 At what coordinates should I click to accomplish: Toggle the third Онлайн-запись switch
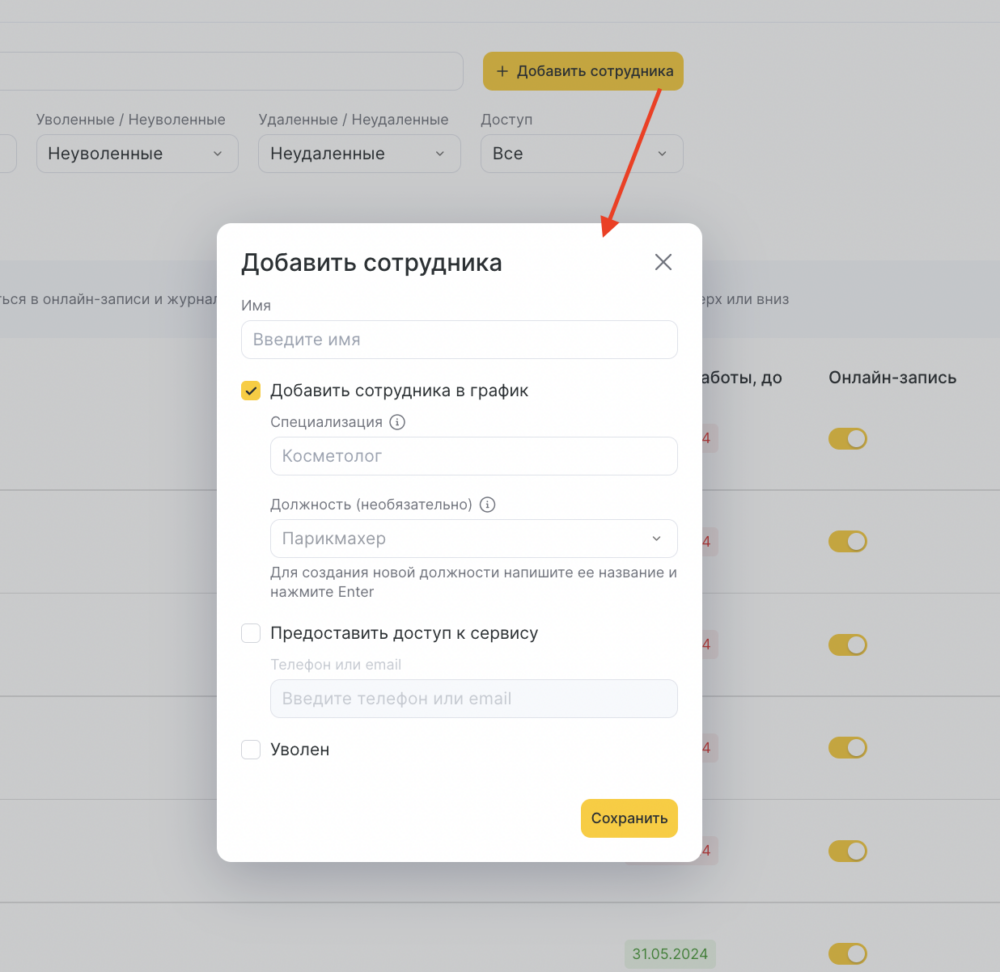848,645
